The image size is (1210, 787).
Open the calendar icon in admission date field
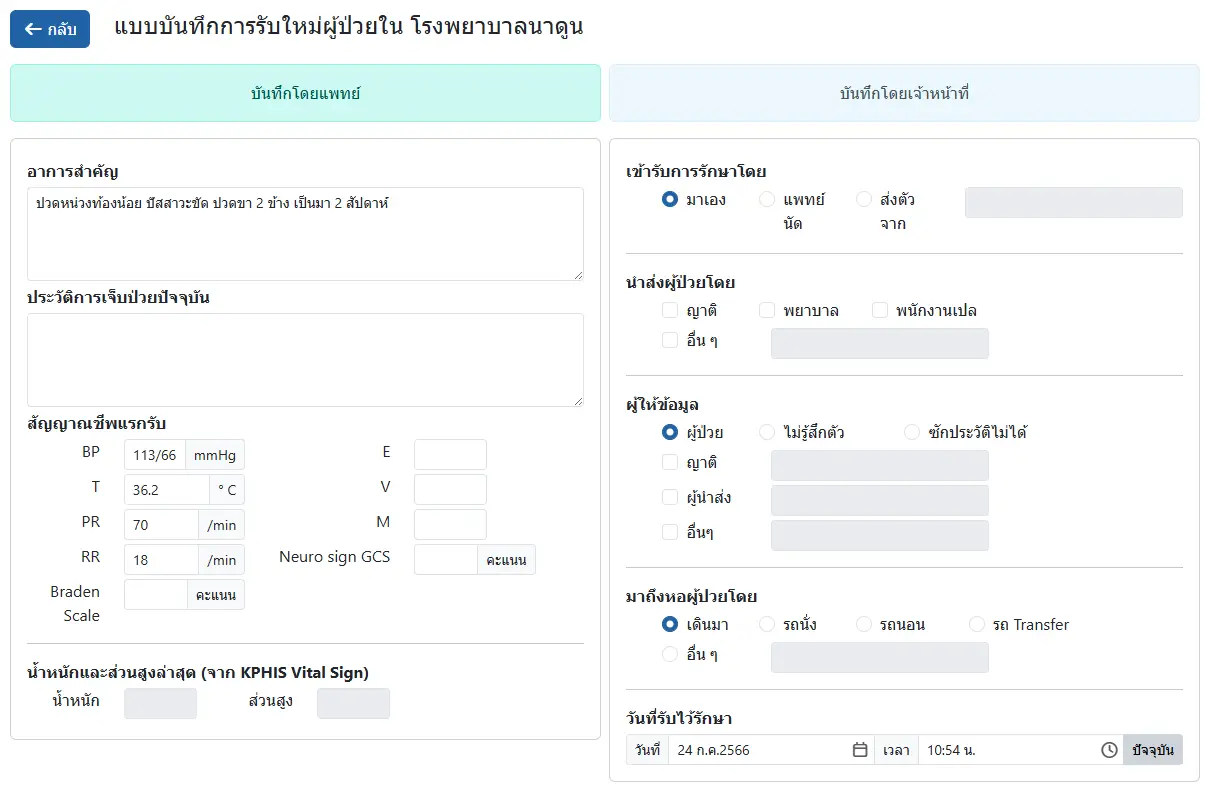point(859,750)
